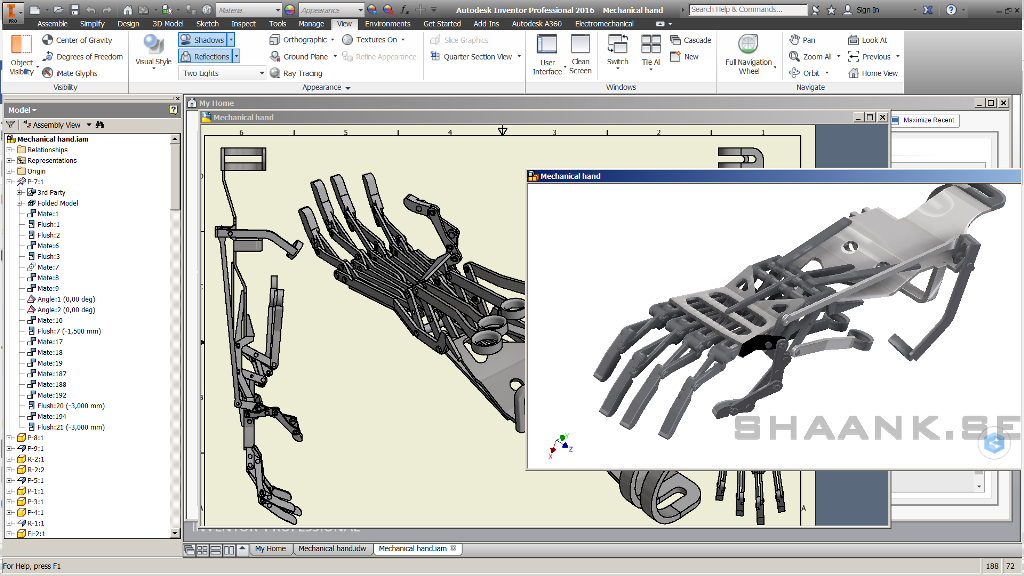1024x576 pixels.
Task: Collapse the P-7:1 component node
Action: 10,182
